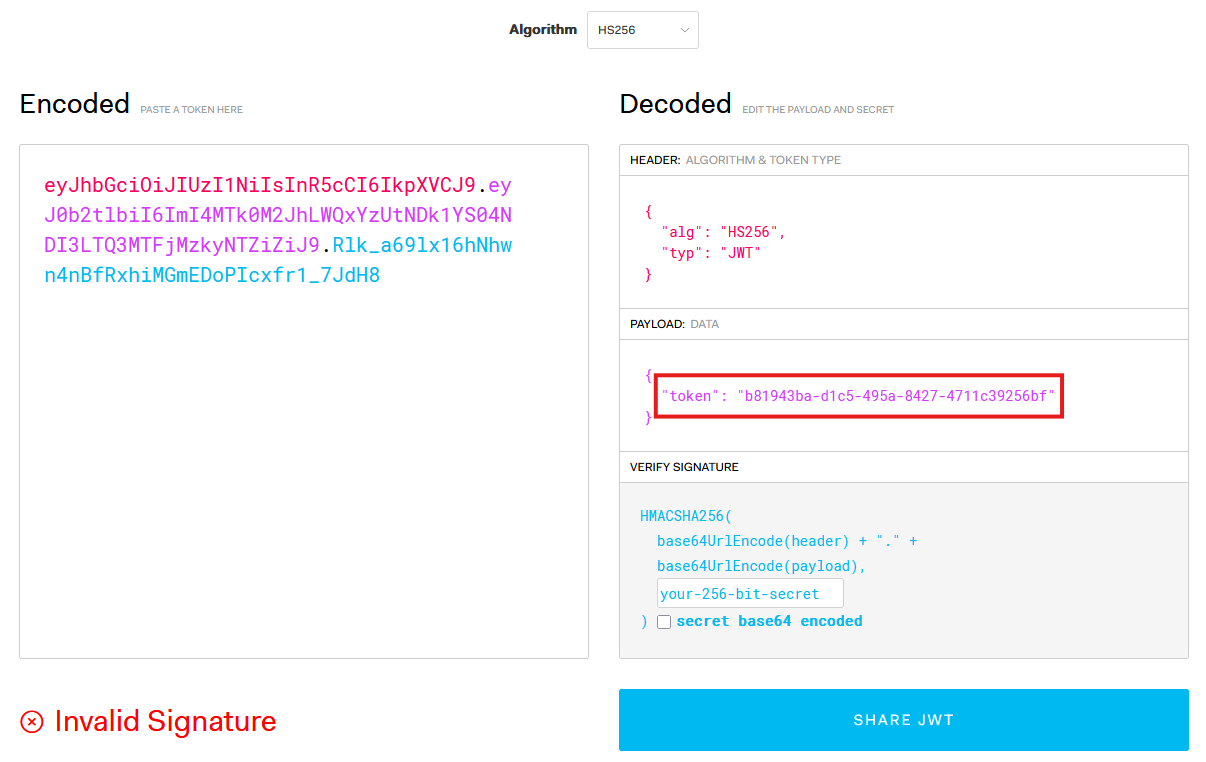Screen dimensions: 1206x762
Task: Click the PASTE A TOKEN HERE hint
Action: click(191, 109)
